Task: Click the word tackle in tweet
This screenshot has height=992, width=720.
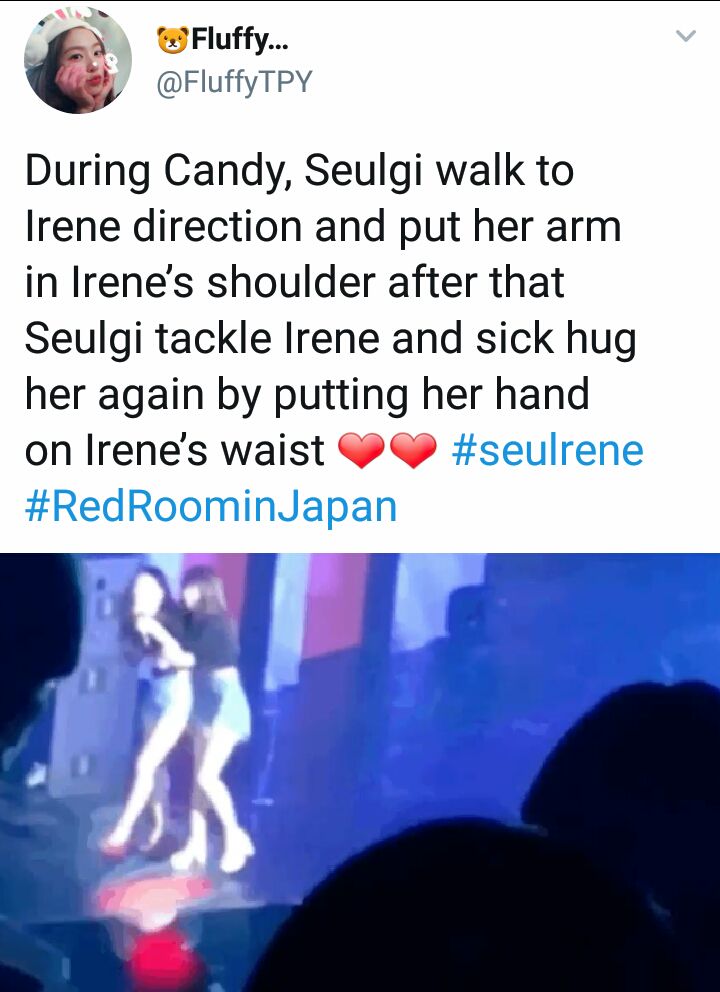Action: coord(213,338)
